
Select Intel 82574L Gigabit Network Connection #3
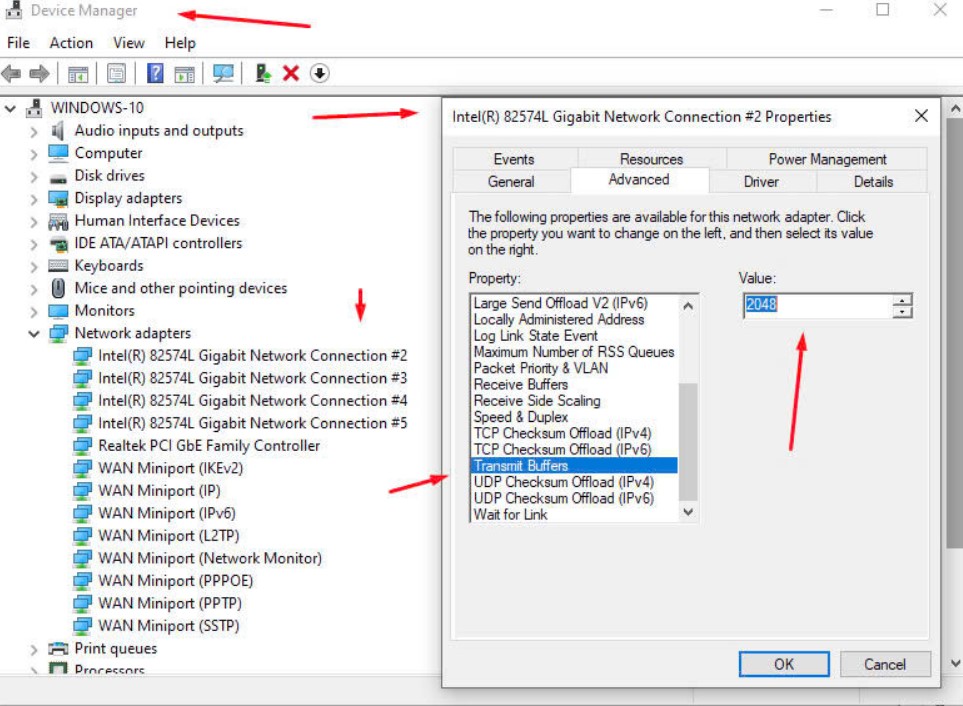click(x=252, y=378)
